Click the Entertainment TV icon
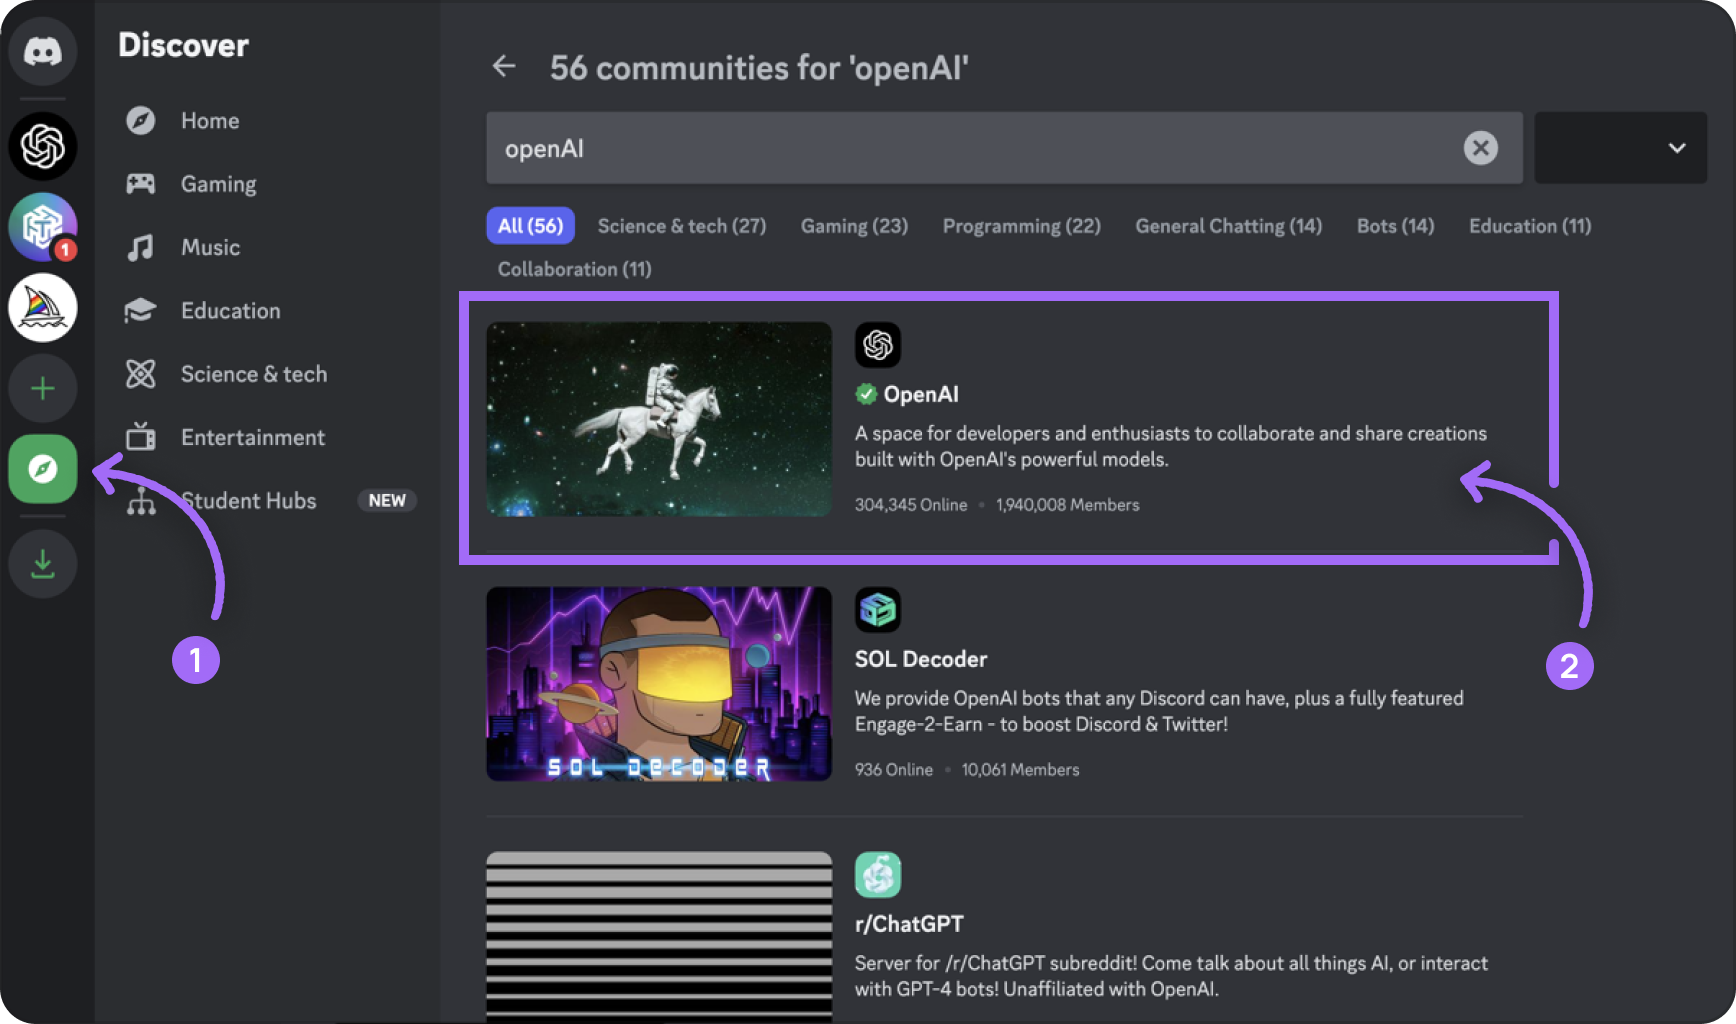Screen dimensions: 1736x1024 pos(141,437)
